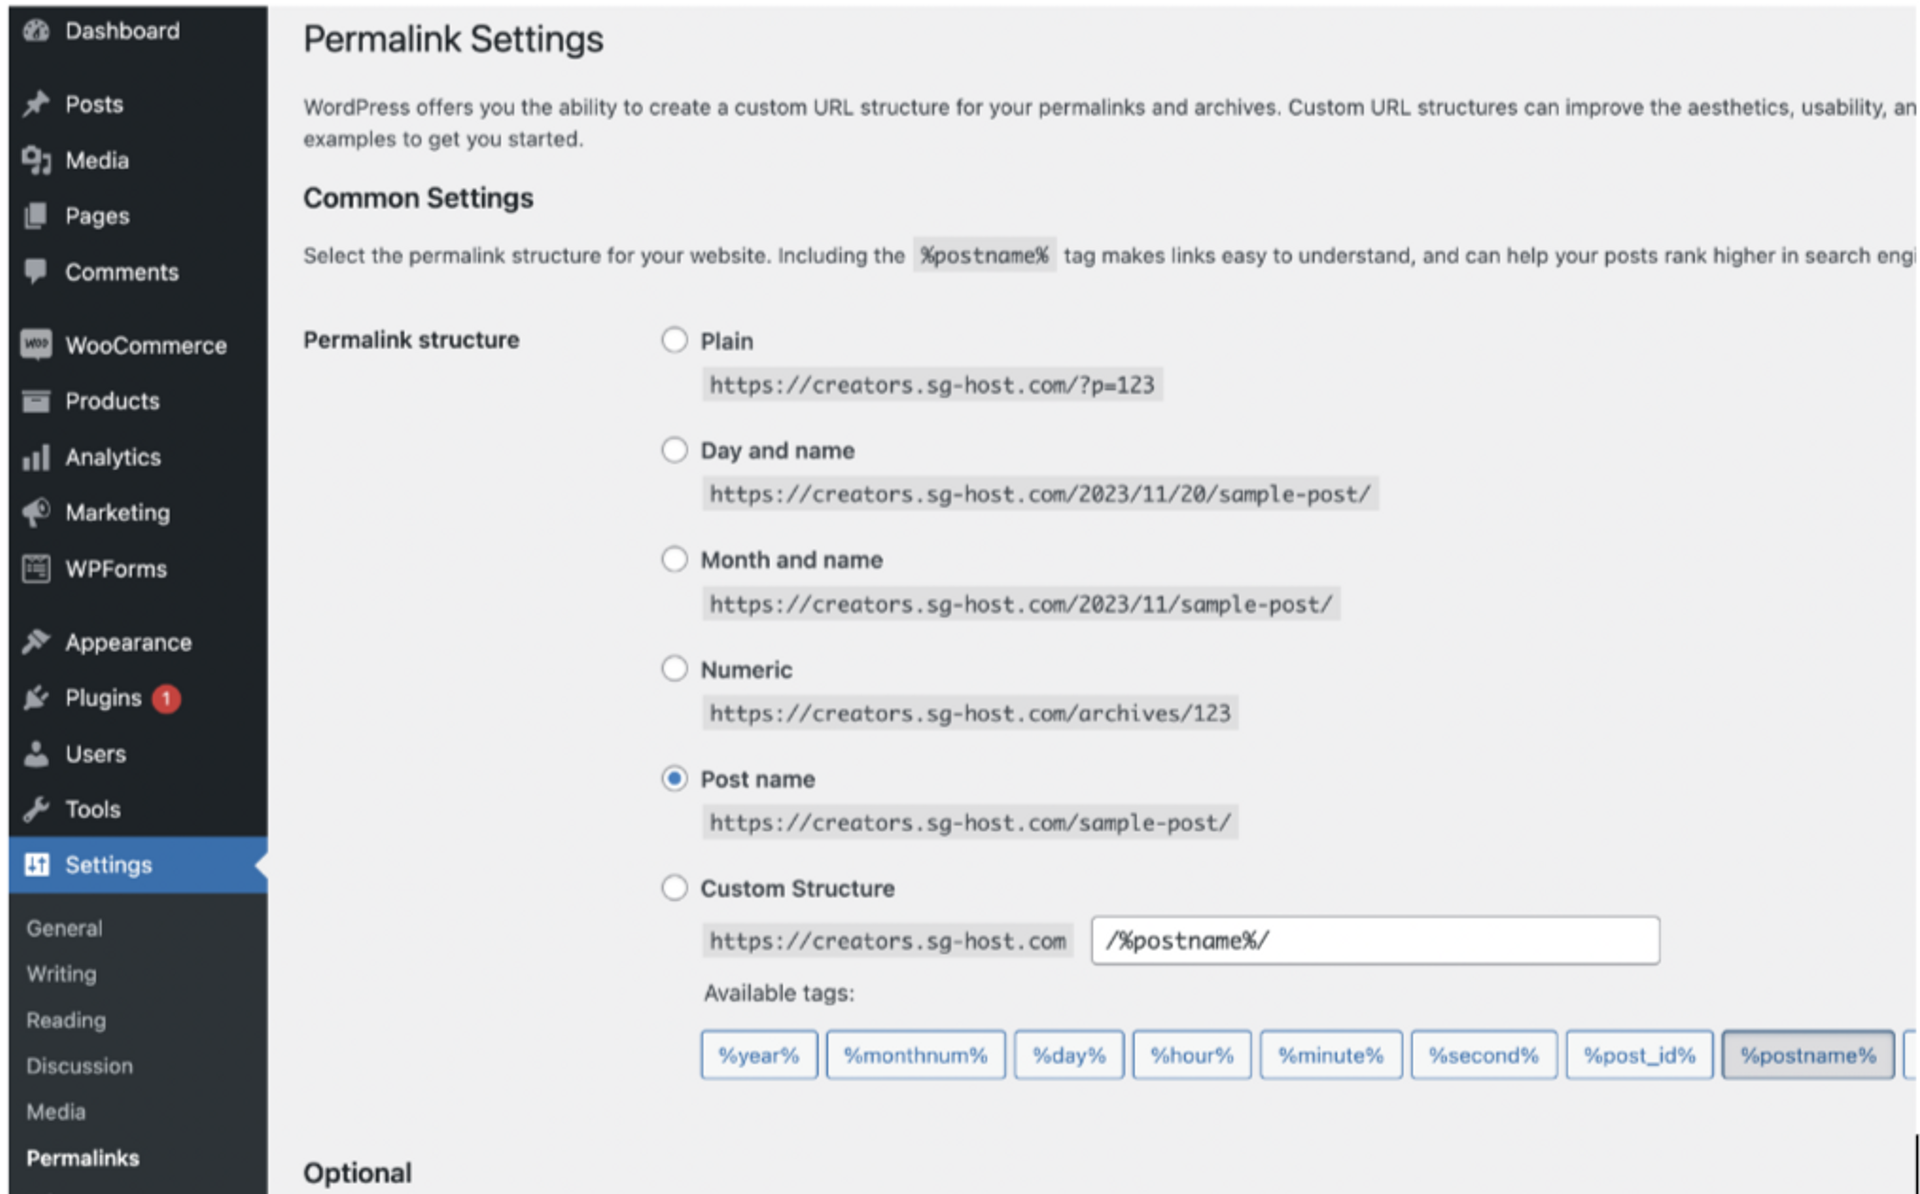1920x1194 pixels.
Task: Open Media via its camera icon
Action: [x=36, y=160]
